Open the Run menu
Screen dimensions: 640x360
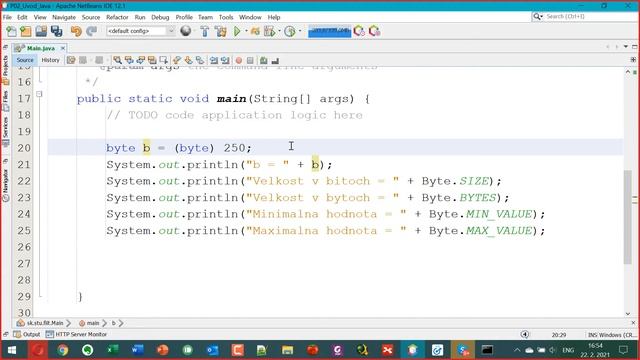pos(140,17)
